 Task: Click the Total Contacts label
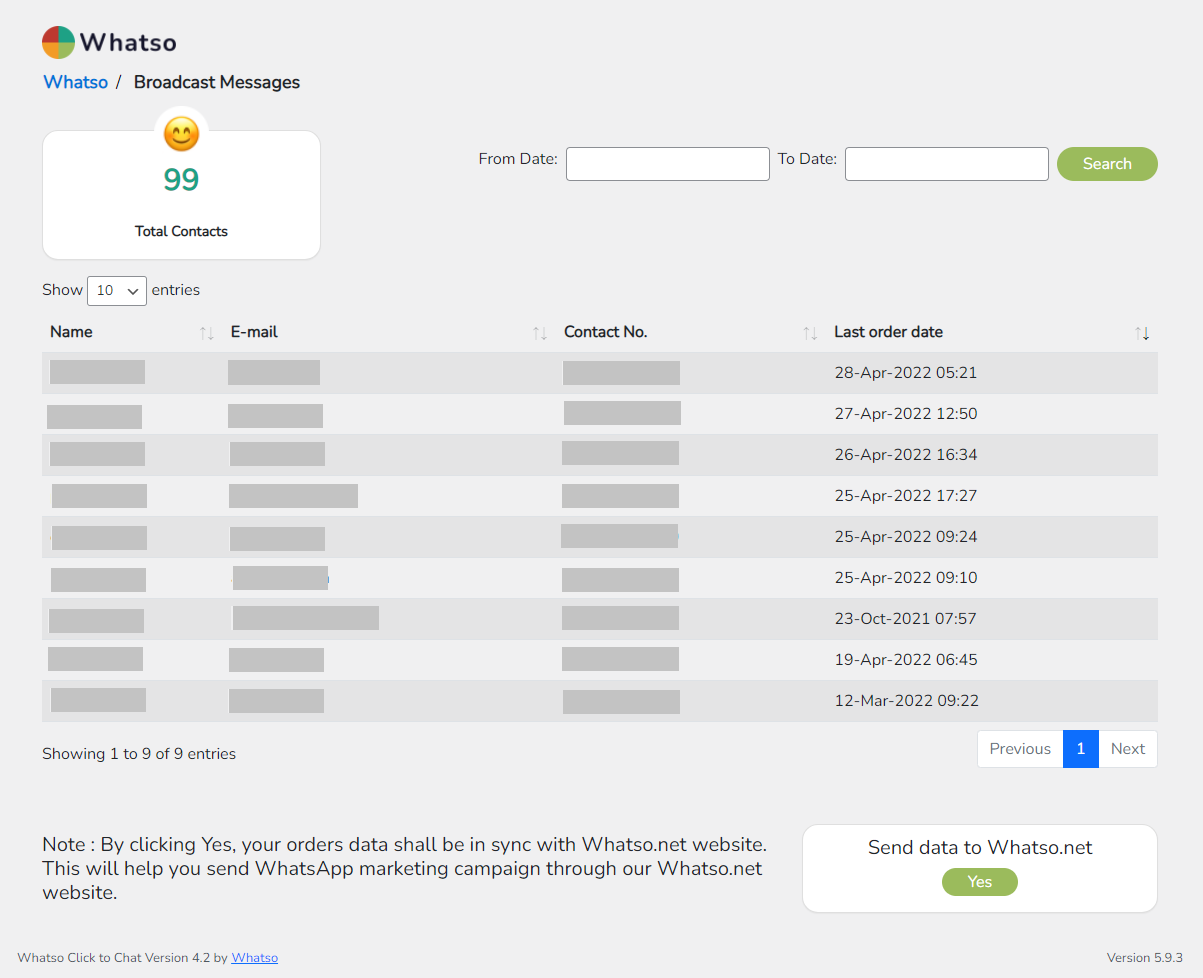[x=181, y=231]
